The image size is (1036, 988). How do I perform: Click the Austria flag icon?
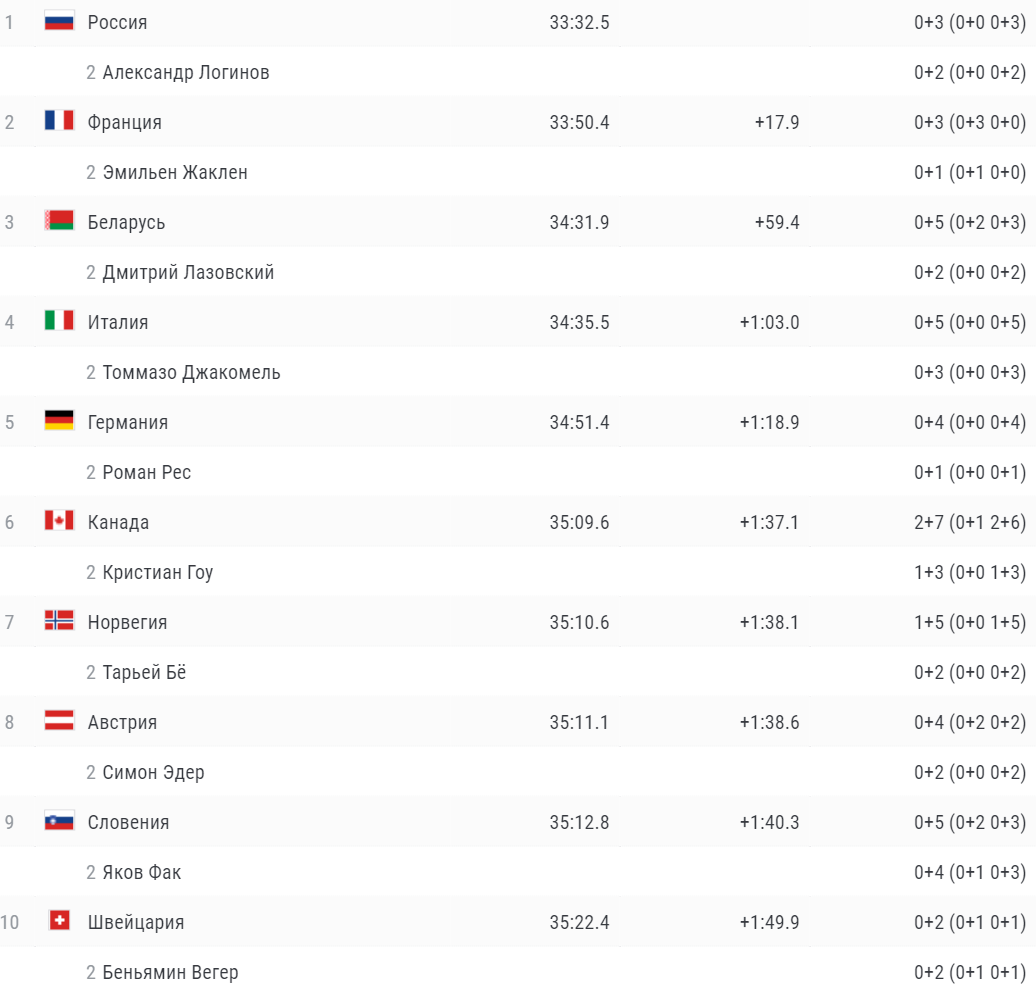(59, 721)
